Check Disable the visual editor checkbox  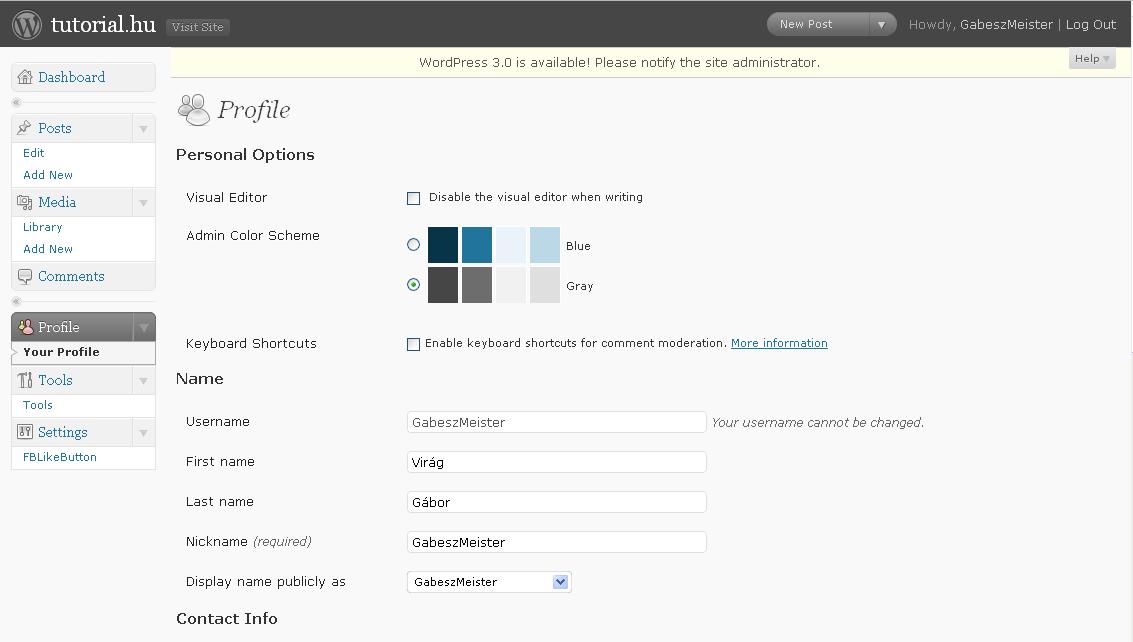pos(413,198)
